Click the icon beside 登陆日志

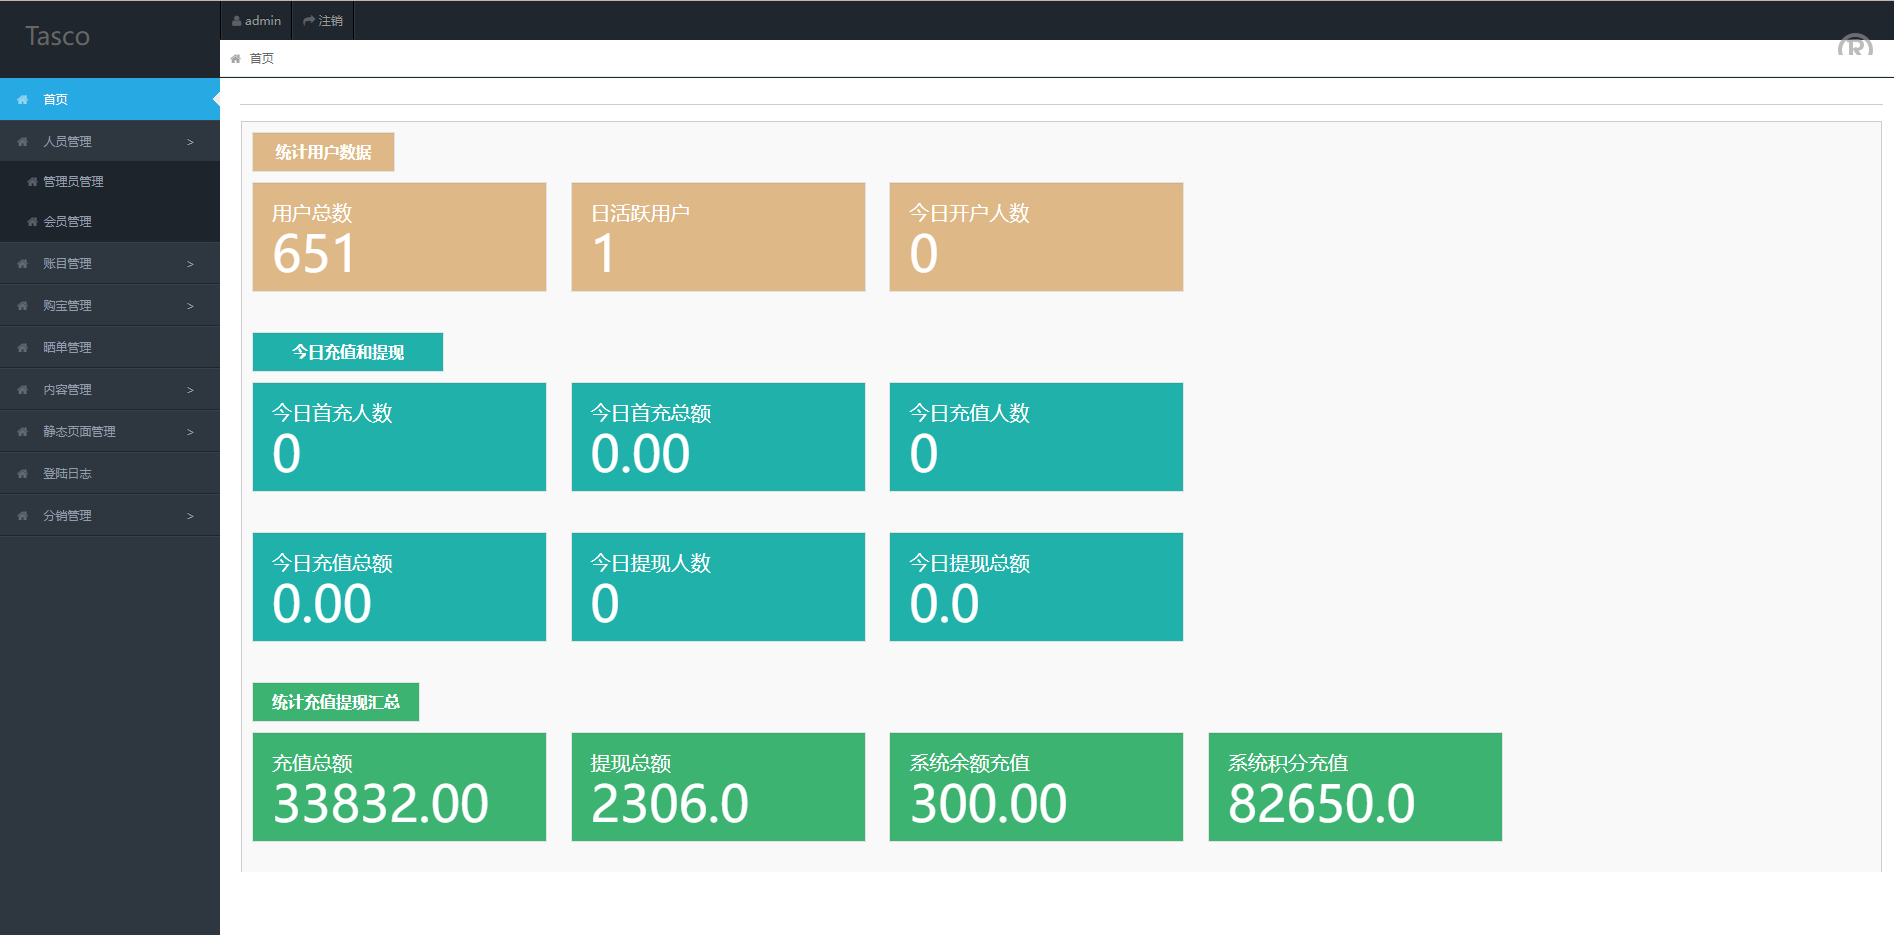[22, 474]
